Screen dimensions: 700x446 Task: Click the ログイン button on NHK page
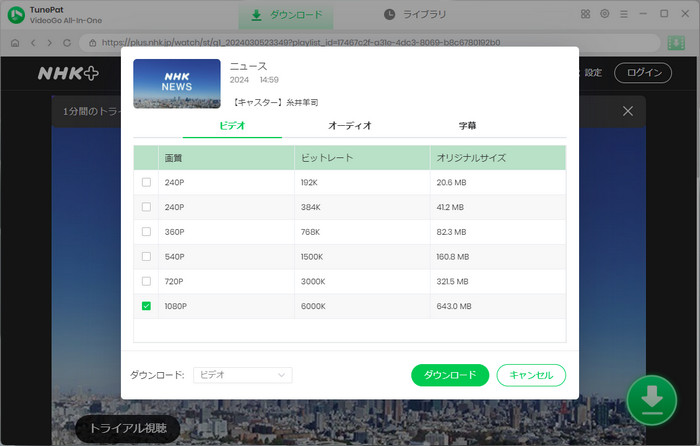coord(643,73)
